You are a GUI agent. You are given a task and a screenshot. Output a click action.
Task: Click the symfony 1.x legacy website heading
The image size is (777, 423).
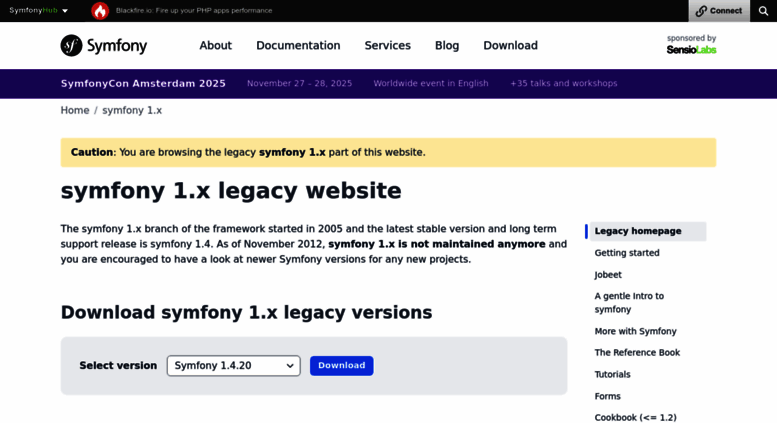[231, 191]
